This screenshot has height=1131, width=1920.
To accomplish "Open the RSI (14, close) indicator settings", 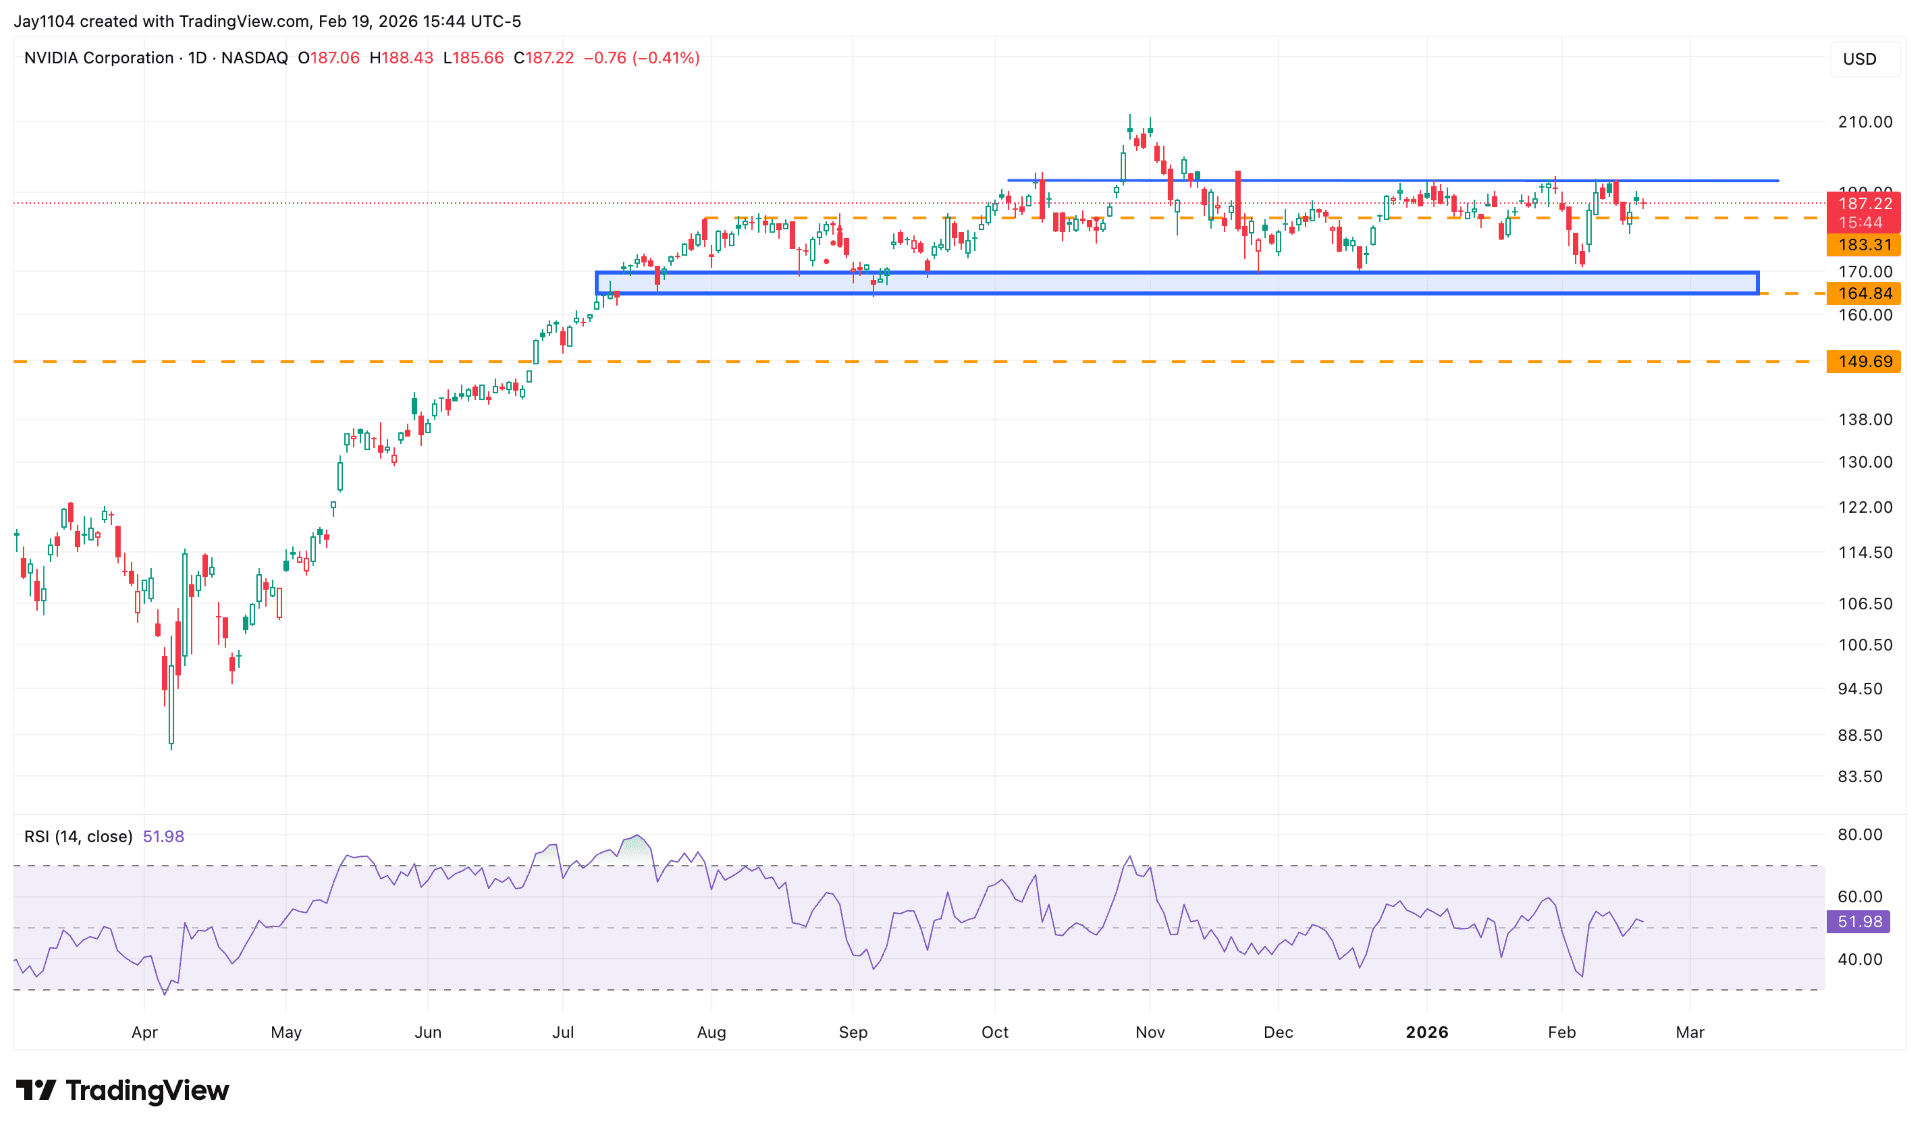I will pyautogui.click(x=78, y=836).
